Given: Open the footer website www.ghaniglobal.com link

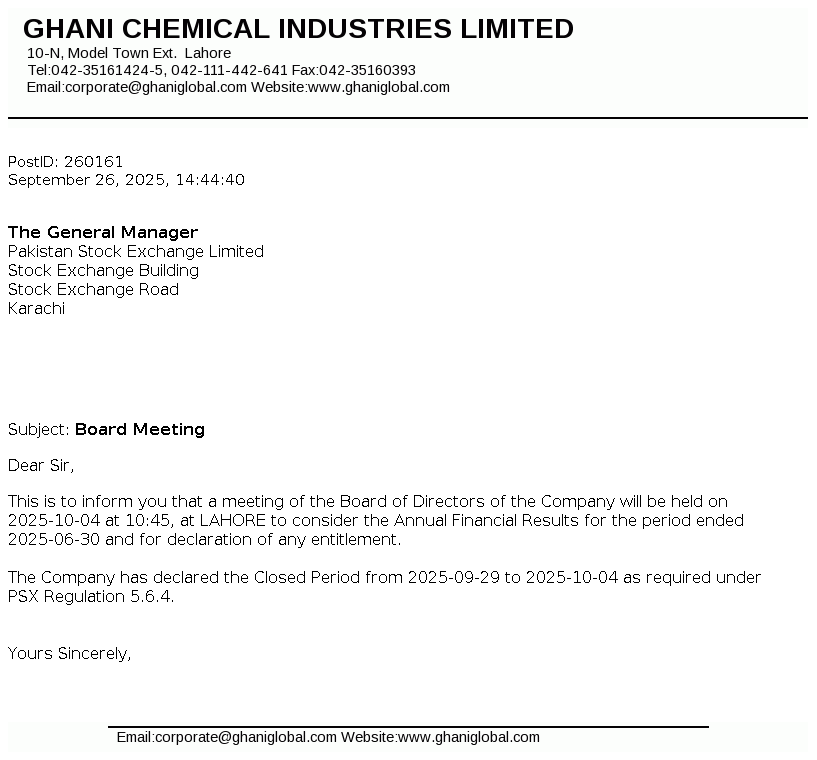Looking at the screenshot, I should [x=468, y=738].
